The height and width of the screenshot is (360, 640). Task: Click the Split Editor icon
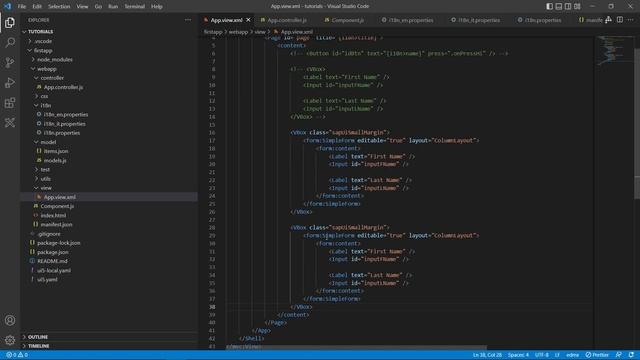click(620, 20)
